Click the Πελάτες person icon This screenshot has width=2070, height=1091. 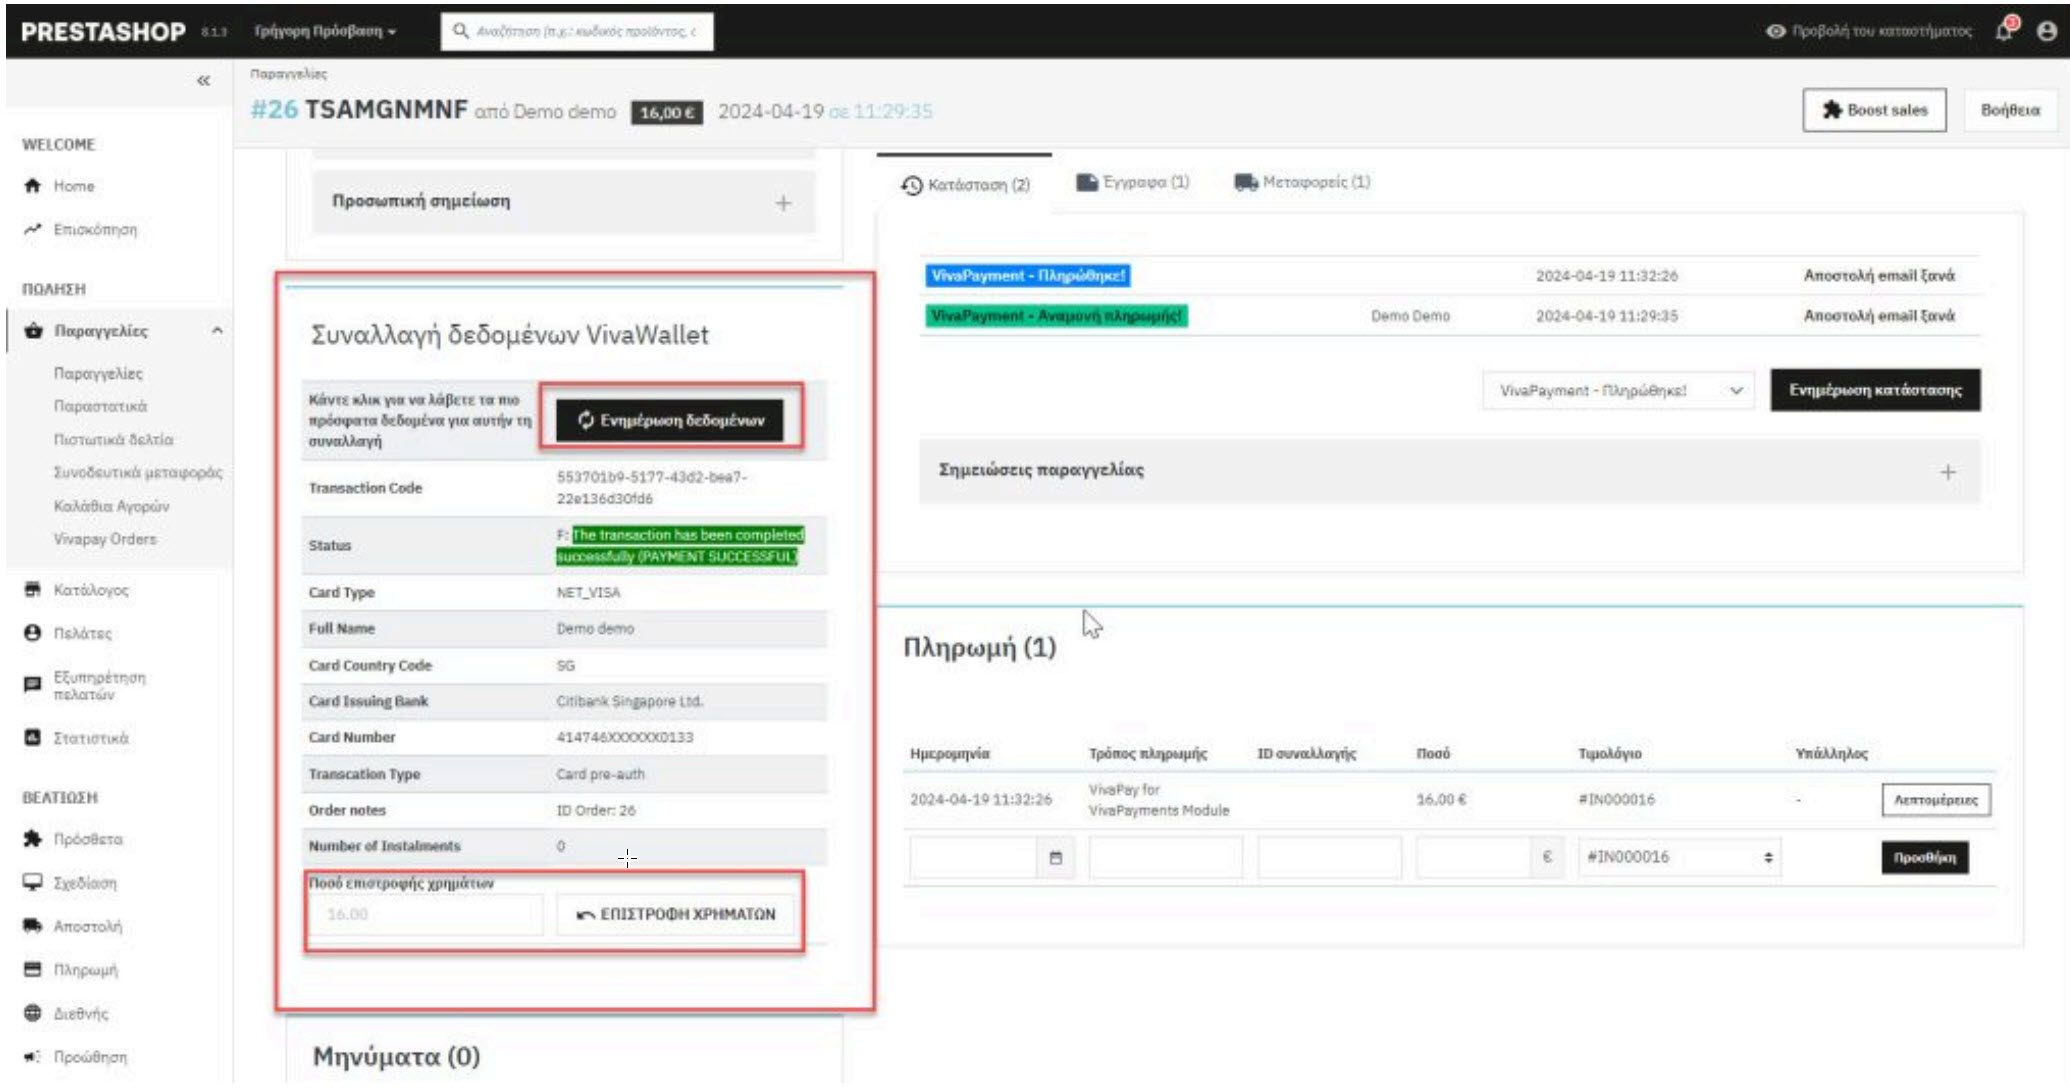click(33, 633)
